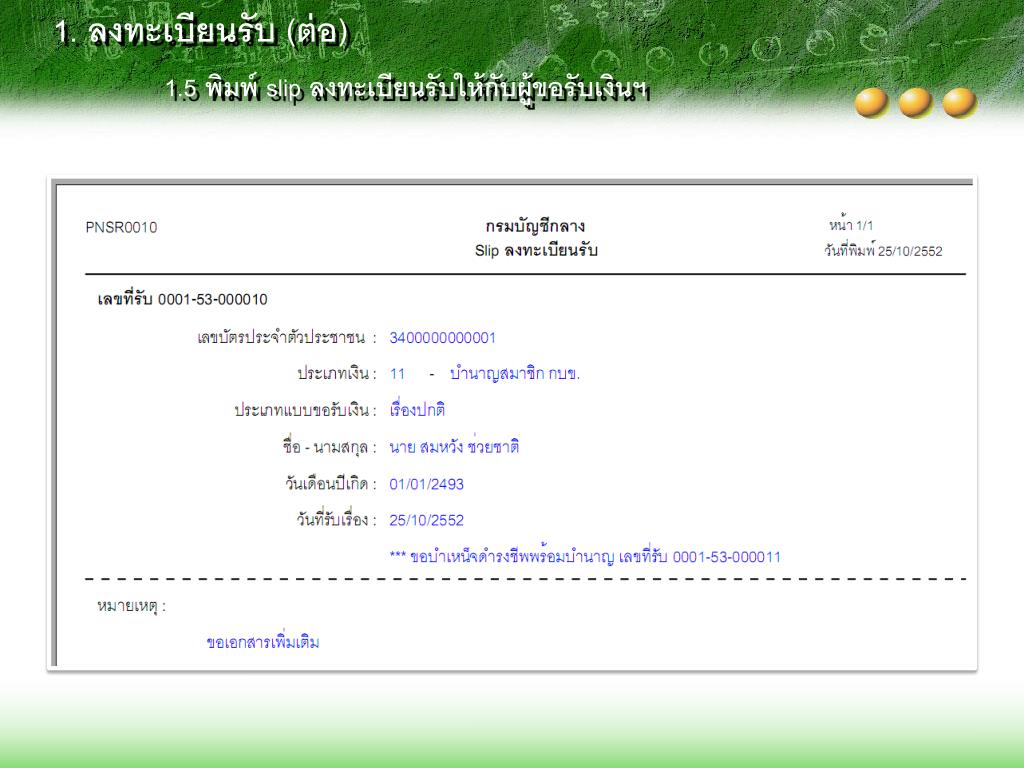Click the value บำนาญสมาชิก กบข.
The height and width of the screenshot is (768, 1024).
click(515, 374)
